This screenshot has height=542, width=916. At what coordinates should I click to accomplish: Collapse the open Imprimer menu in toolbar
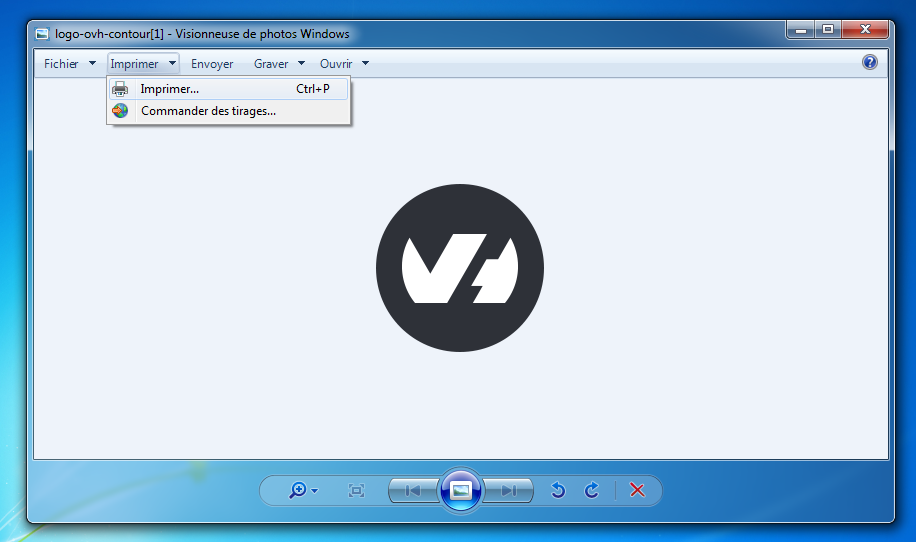(143, 64)
